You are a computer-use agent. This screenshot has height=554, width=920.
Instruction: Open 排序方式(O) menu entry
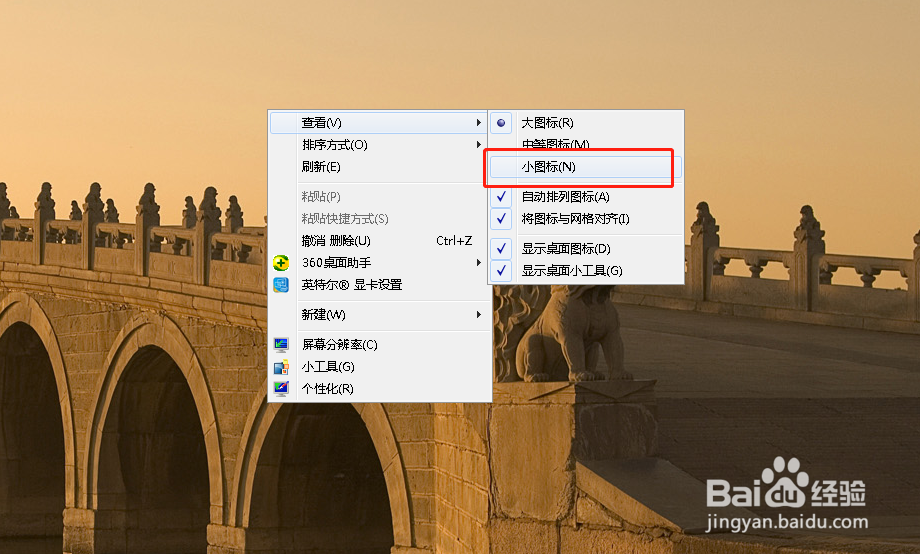(x=379, y=144)
